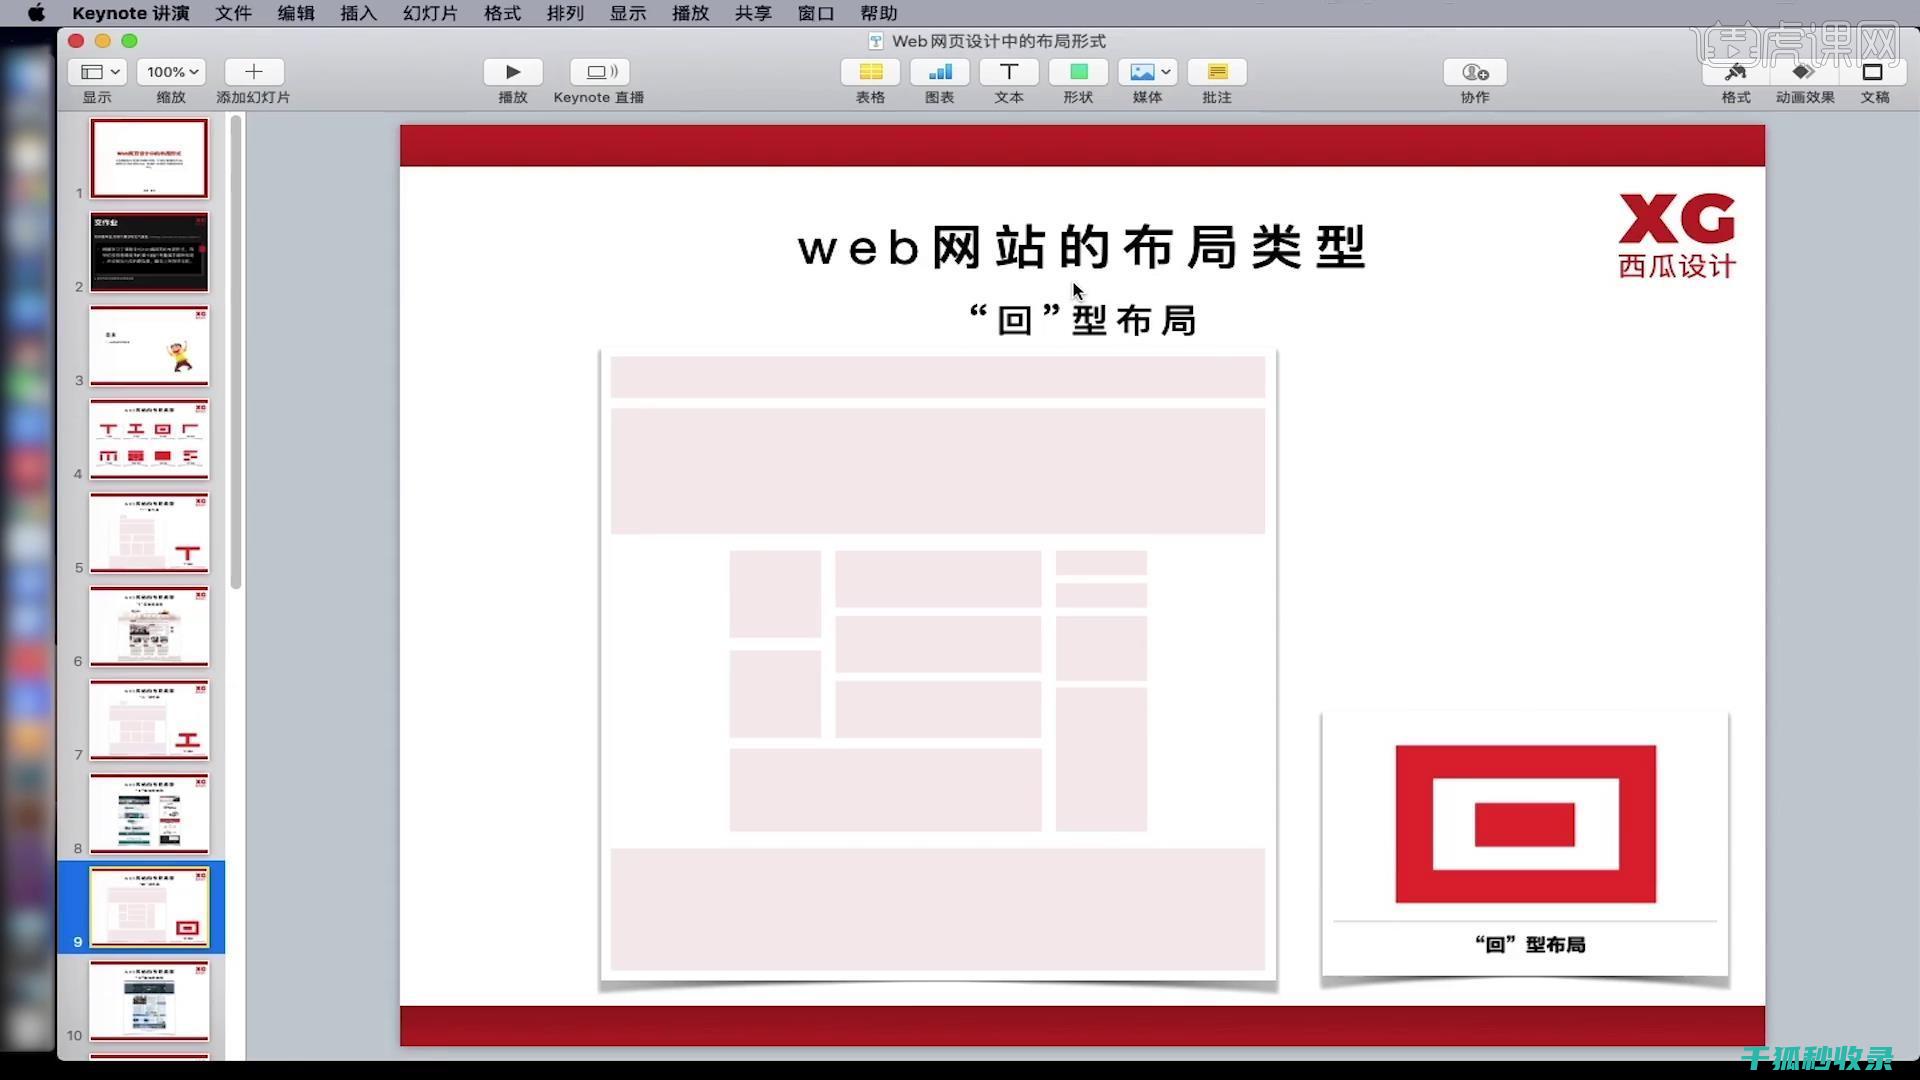Open the 100% zoom dropdown
The image size is (1920, 1080).
[x=172, y=72]
